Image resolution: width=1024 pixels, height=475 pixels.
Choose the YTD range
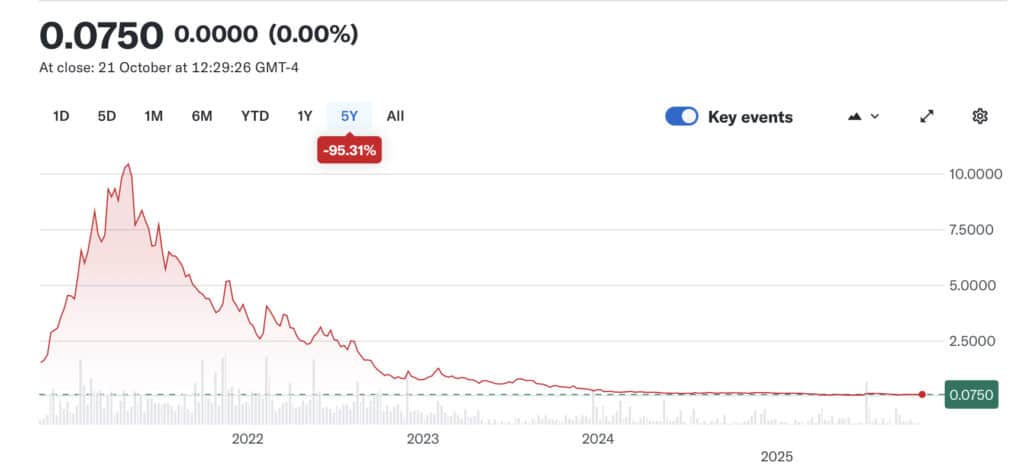click(255, 116)
